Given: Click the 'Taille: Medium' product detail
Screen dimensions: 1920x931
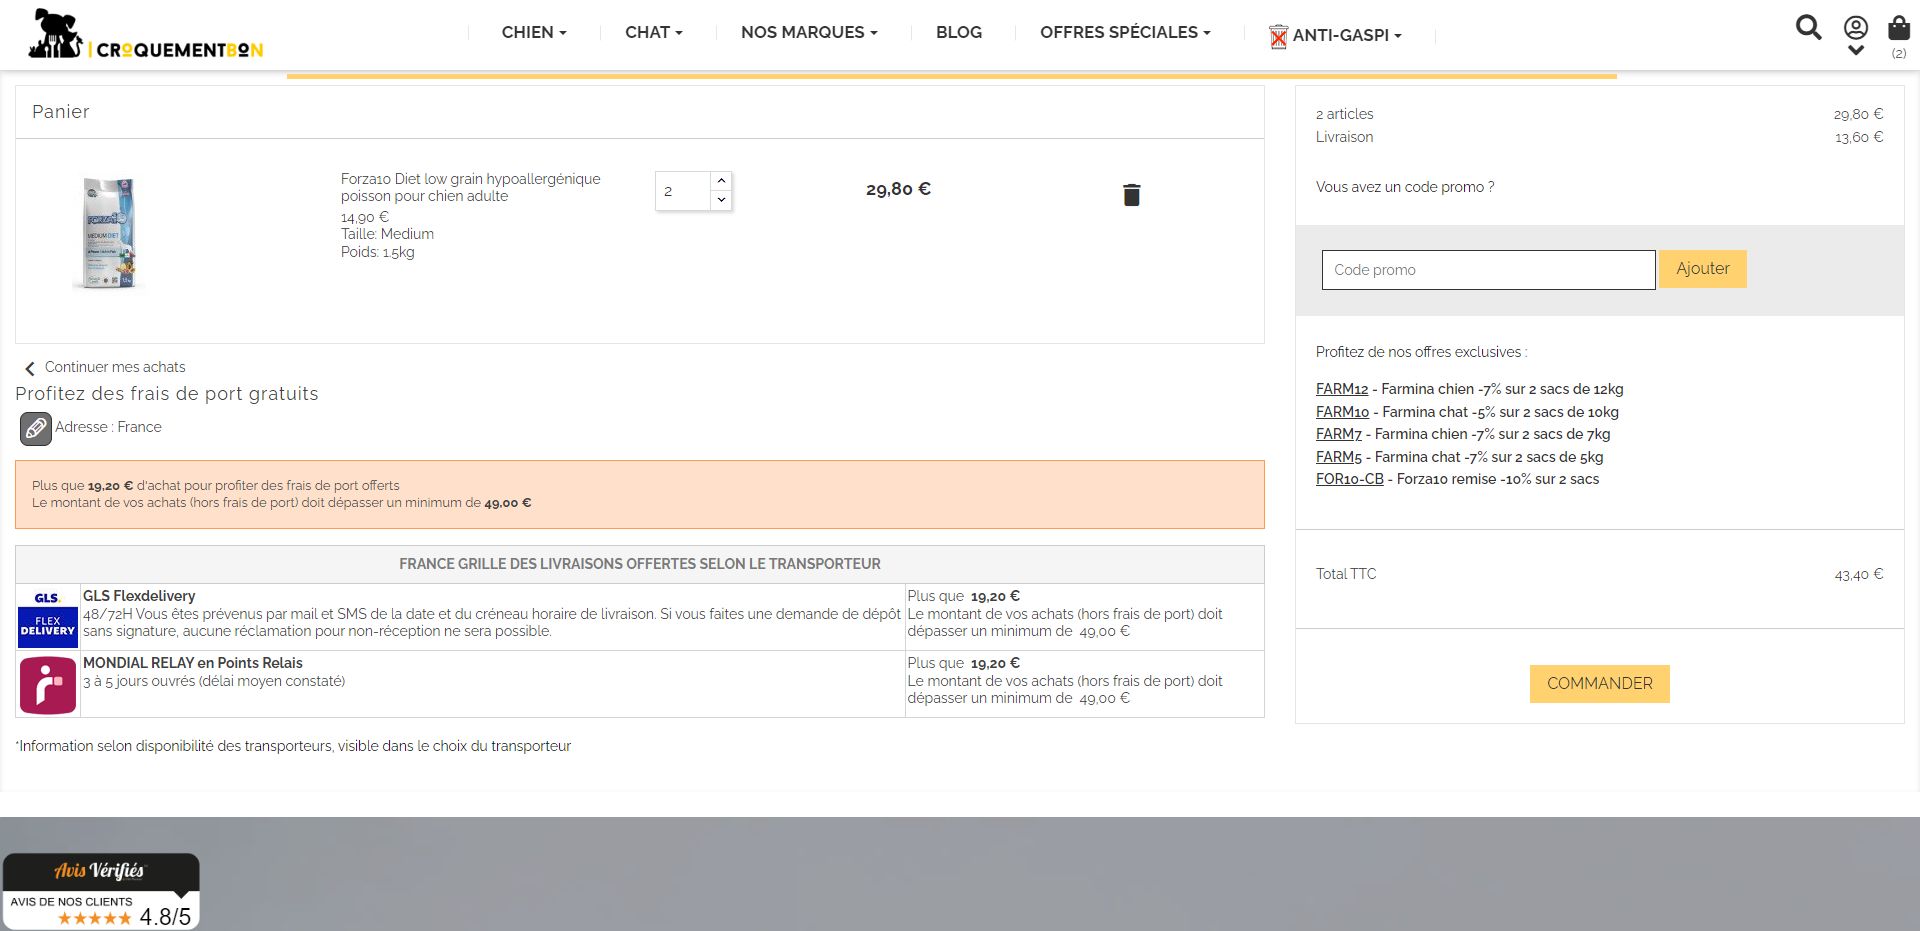Looking at the screenshot, I should 387,234.
